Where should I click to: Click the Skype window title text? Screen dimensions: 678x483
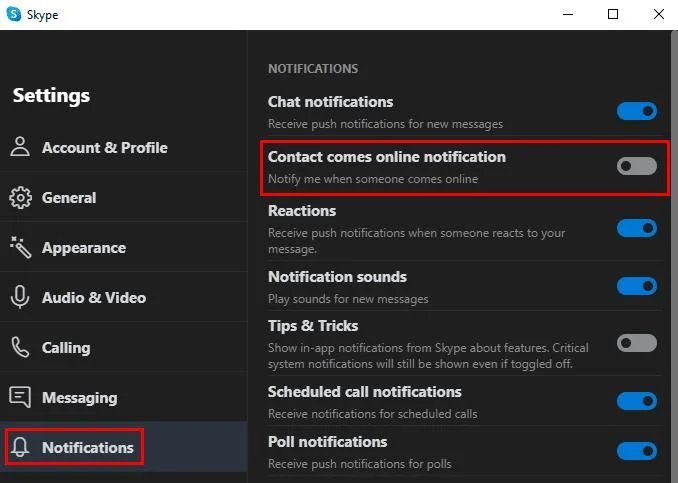point(42,15)
